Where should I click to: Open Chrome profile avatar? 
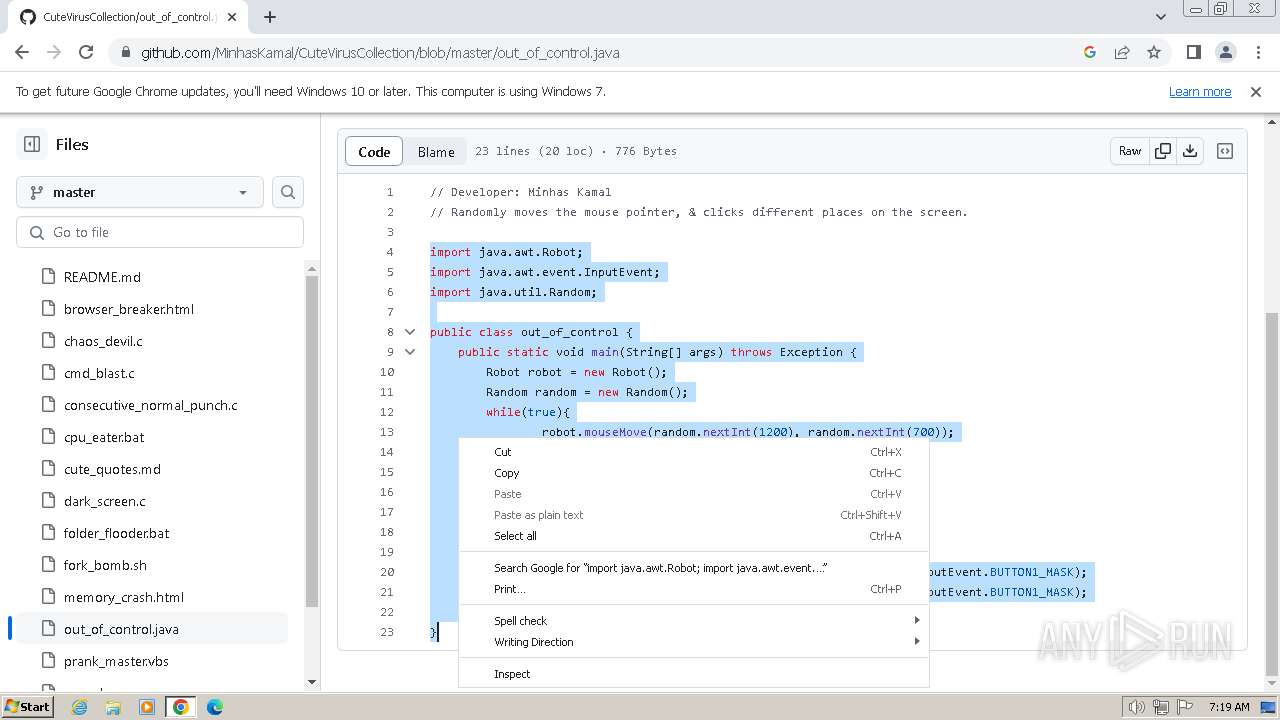(1226, 52)
